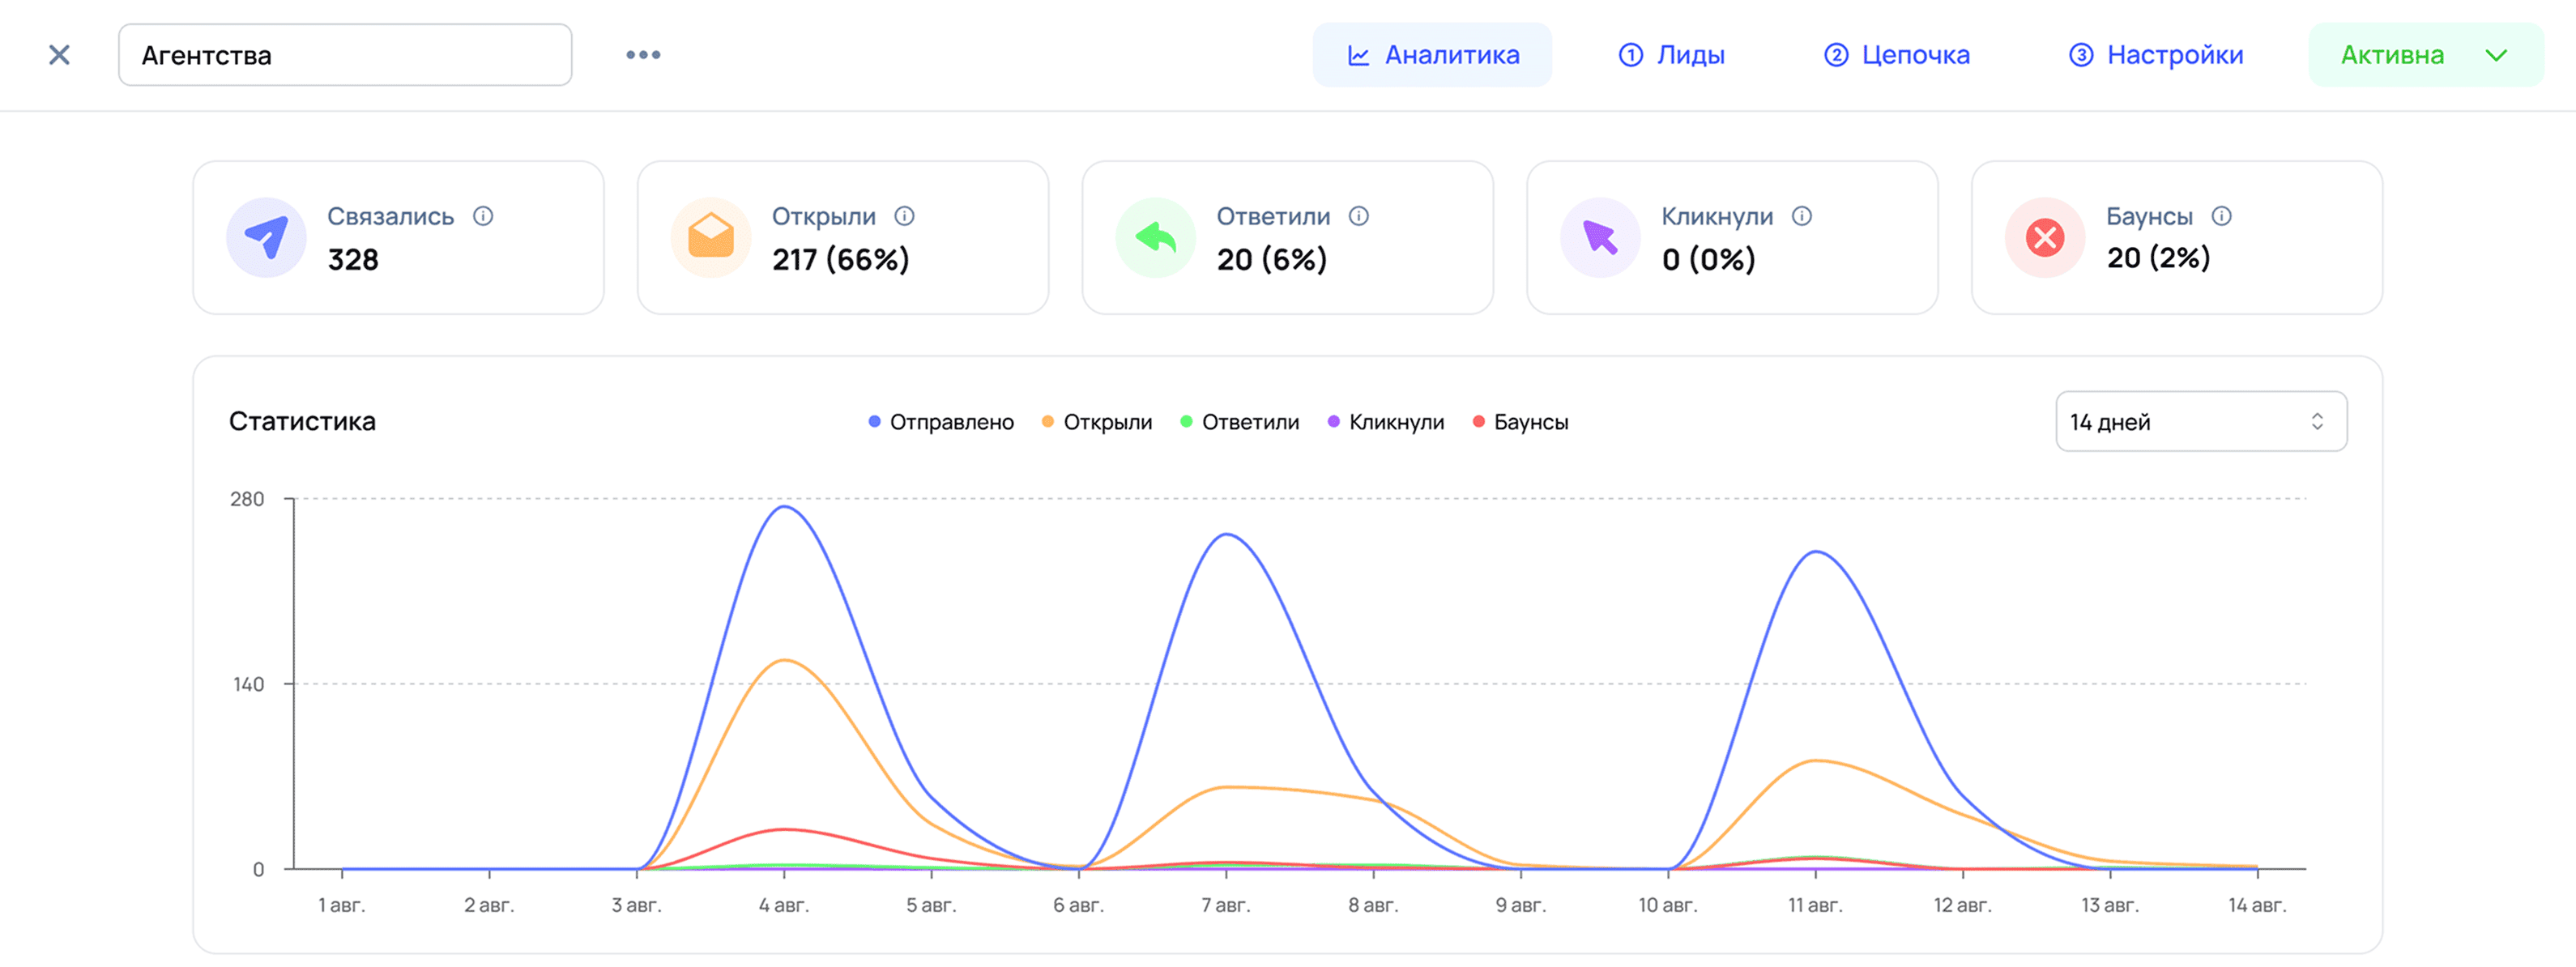The image size is (2576, 967).
Task: Click the 20 (6%) replied value
Action: pos(1272,260)
